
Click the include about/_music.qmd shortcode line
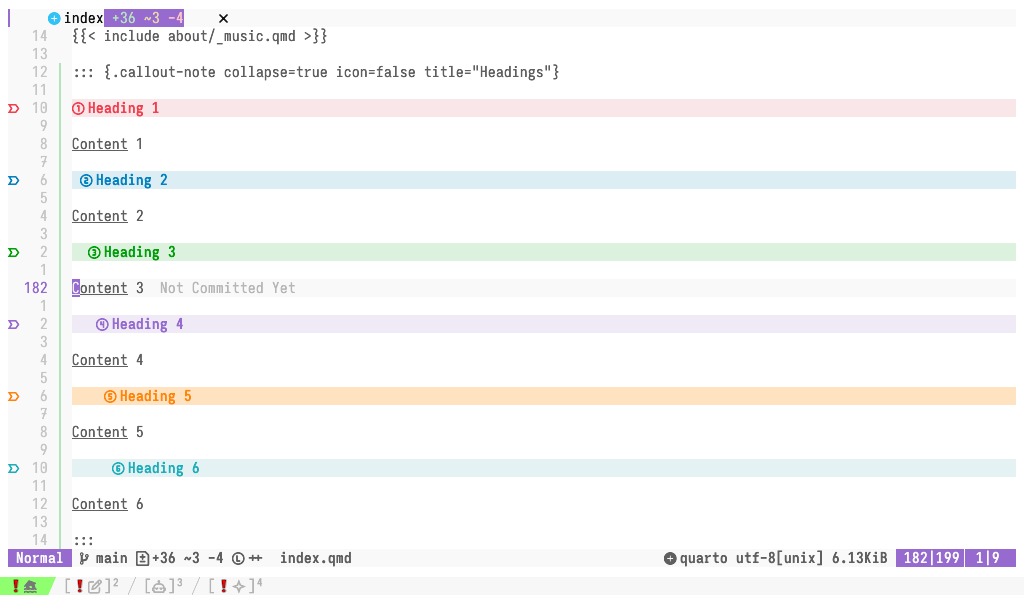click(x=200, y=37)
